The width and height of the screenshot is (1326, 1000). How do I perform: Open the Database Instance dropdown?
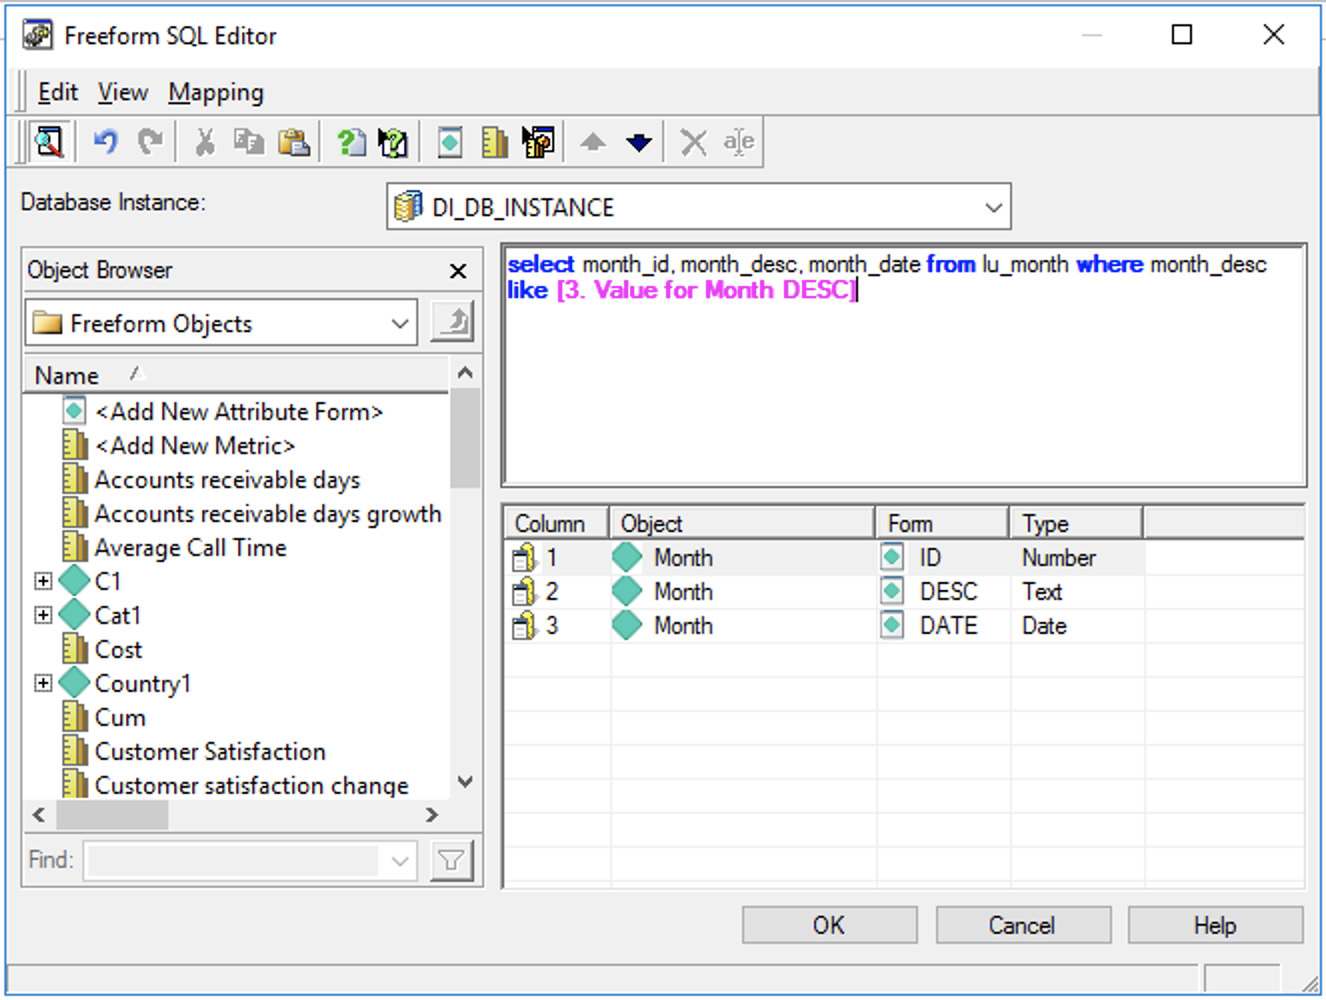pos(993,207)
